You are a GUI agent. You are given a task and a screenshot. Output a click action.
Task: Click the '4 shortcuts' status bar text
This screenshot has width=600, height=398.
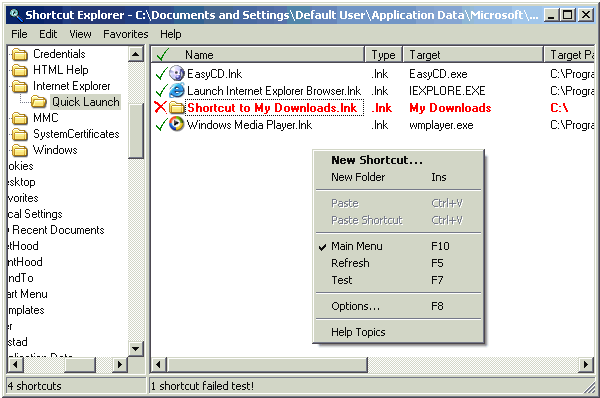pos(34,386)
